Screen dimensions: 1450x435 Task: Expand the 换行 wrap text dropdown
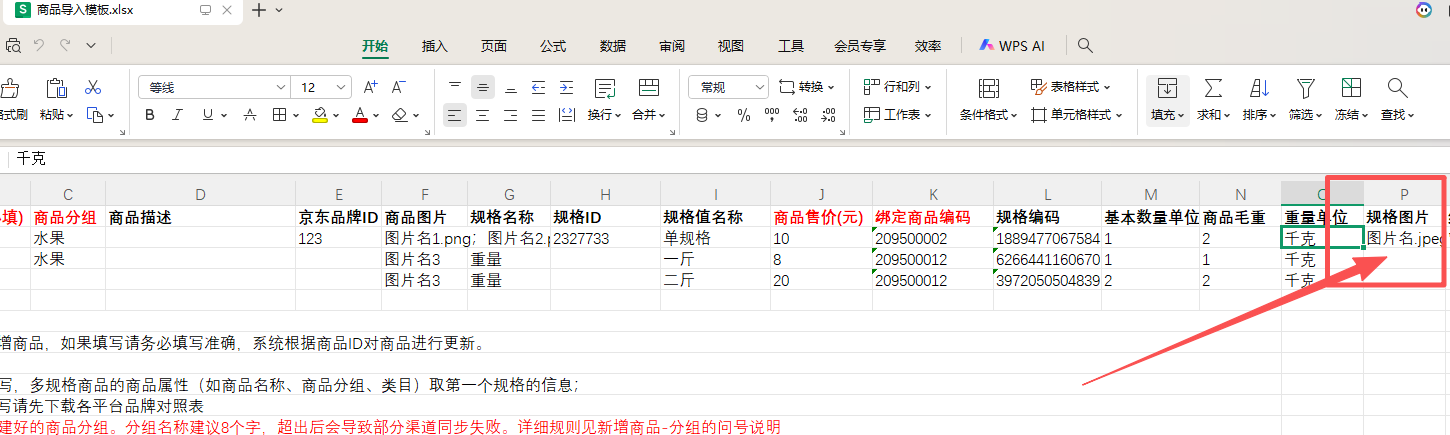coord(618,116)
